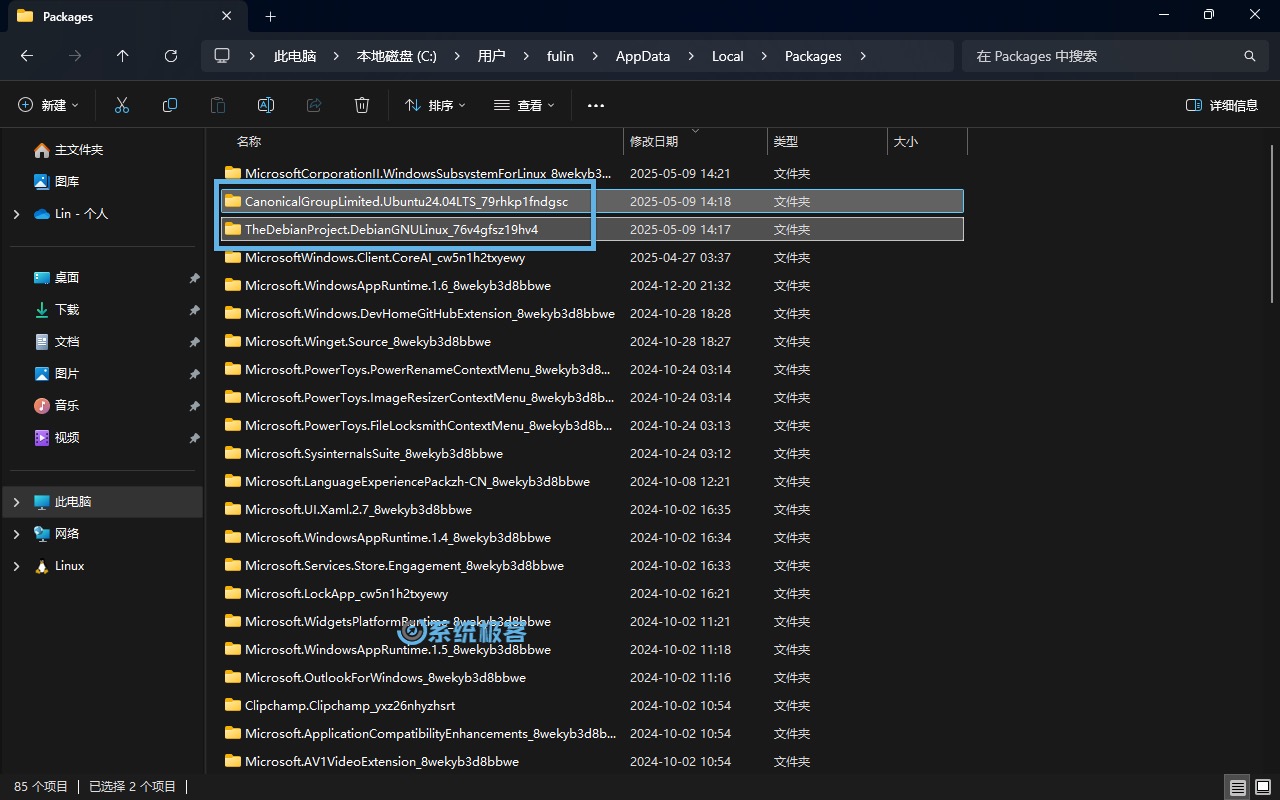Sort by 名称 column header
The image size is (1280, 800).
(x=248, y=142)
